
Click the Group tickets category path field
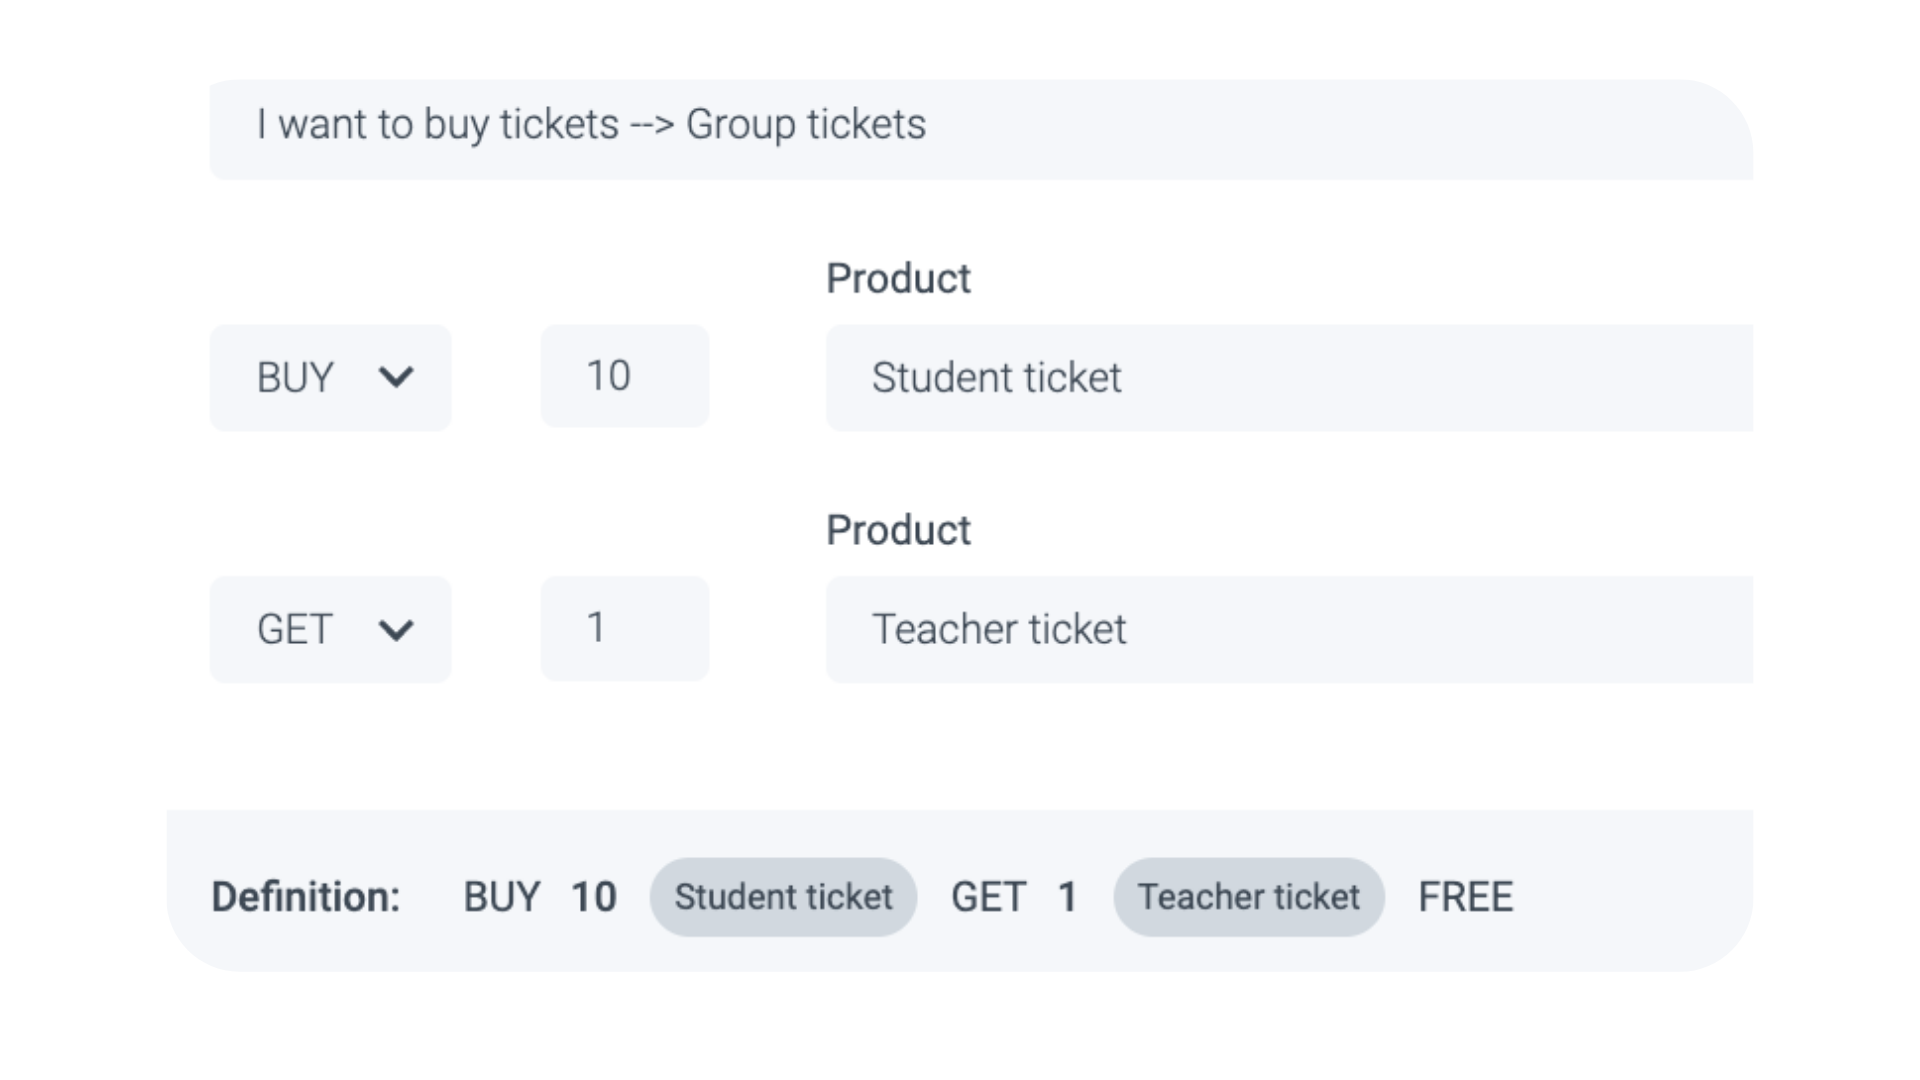click(x=980, y=128)
